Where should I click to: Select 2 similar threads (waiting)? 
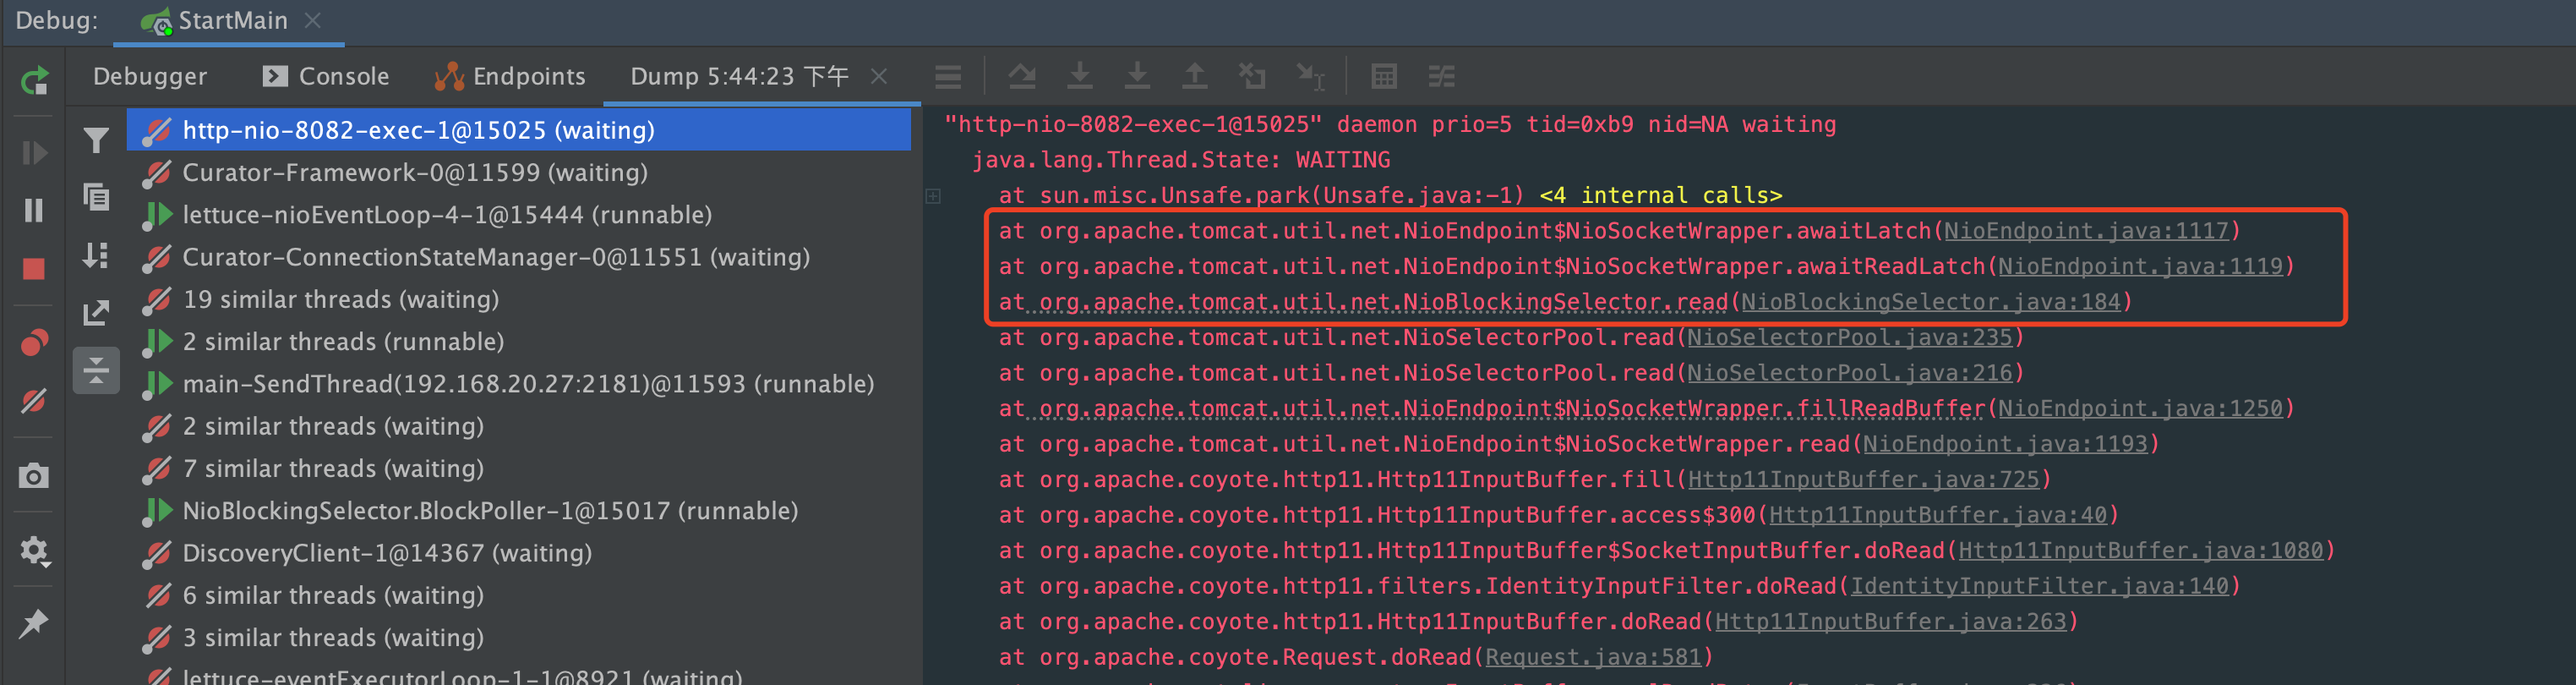[x=519, y=426]
